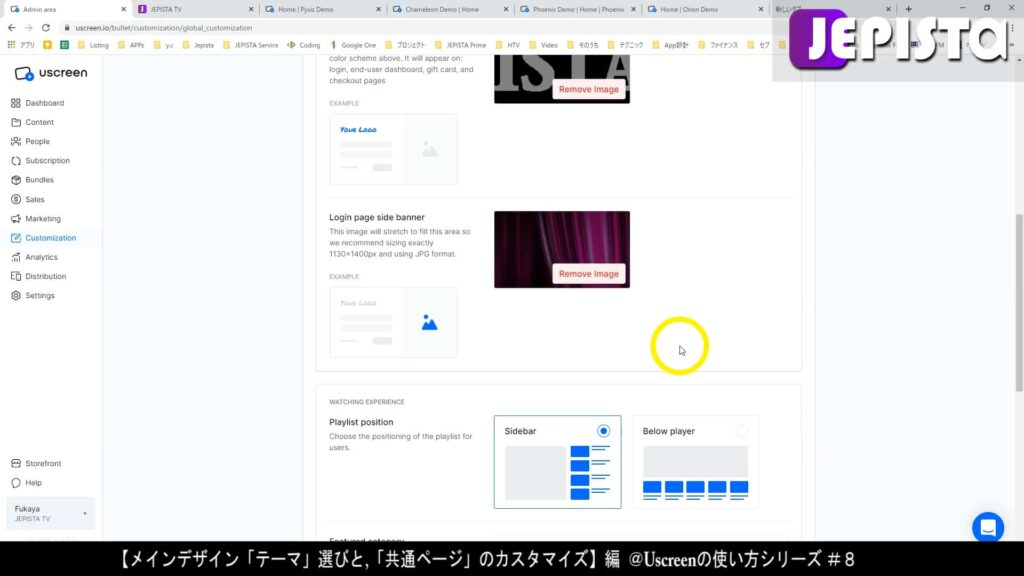This screenshot has height=576, width=1024.
Task: Click the browser address bar
Action: tap(418, 28)
